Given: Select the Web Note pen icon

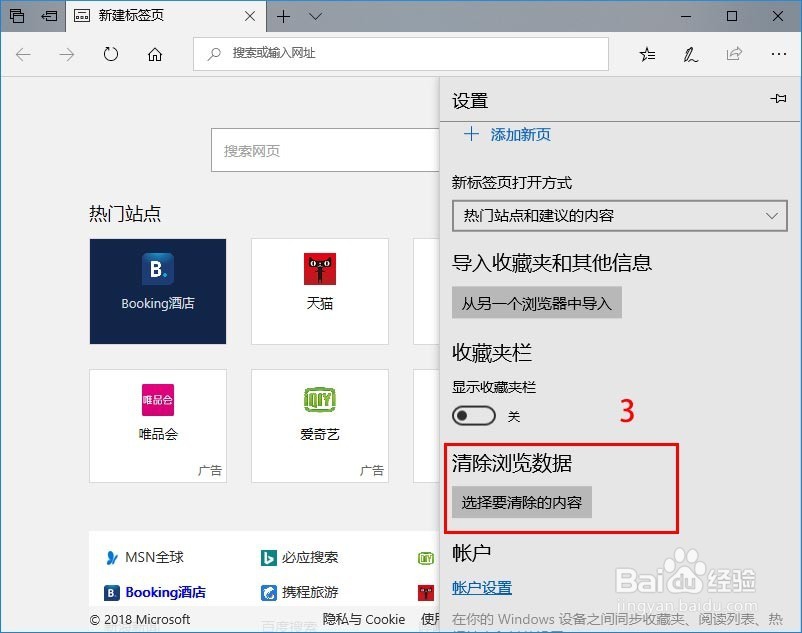Looking at the screenshot, I should coord(690,54).
